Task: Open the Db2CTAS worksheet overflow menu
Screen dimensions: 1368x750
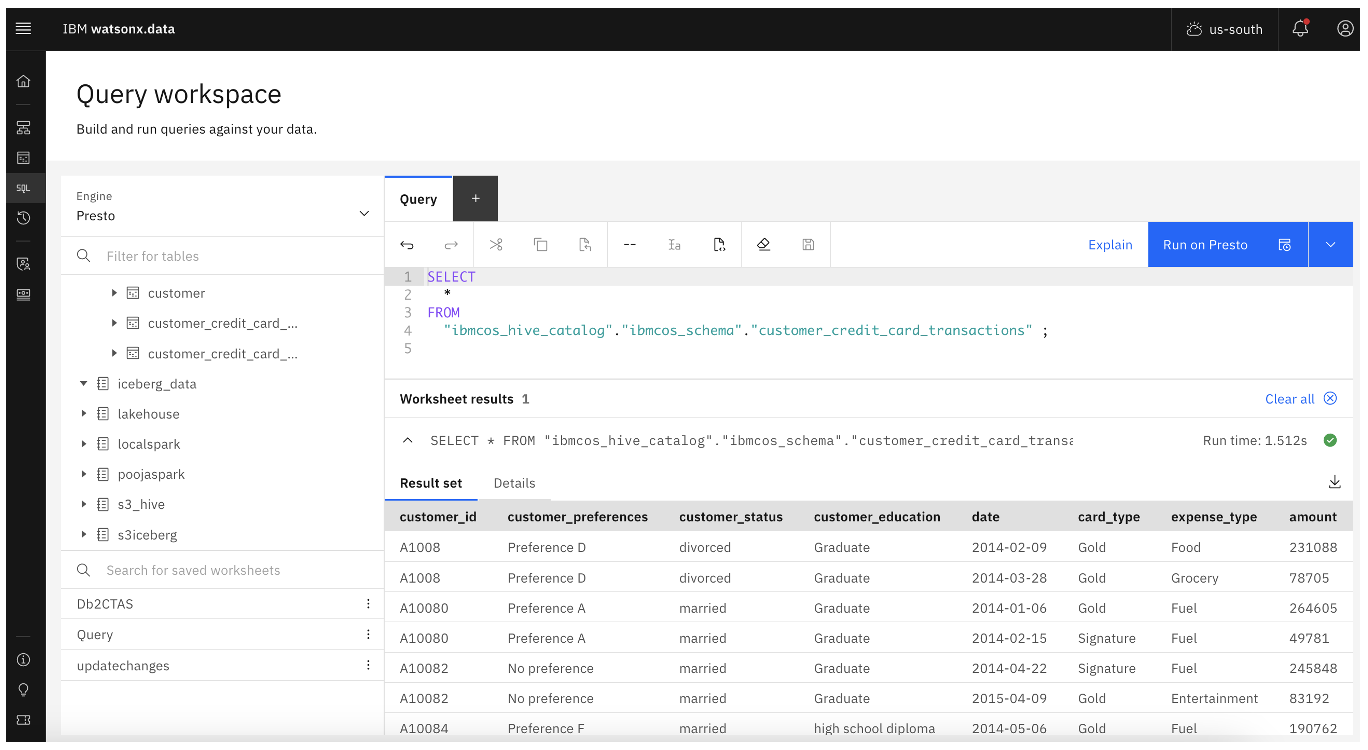Action: 368,603
